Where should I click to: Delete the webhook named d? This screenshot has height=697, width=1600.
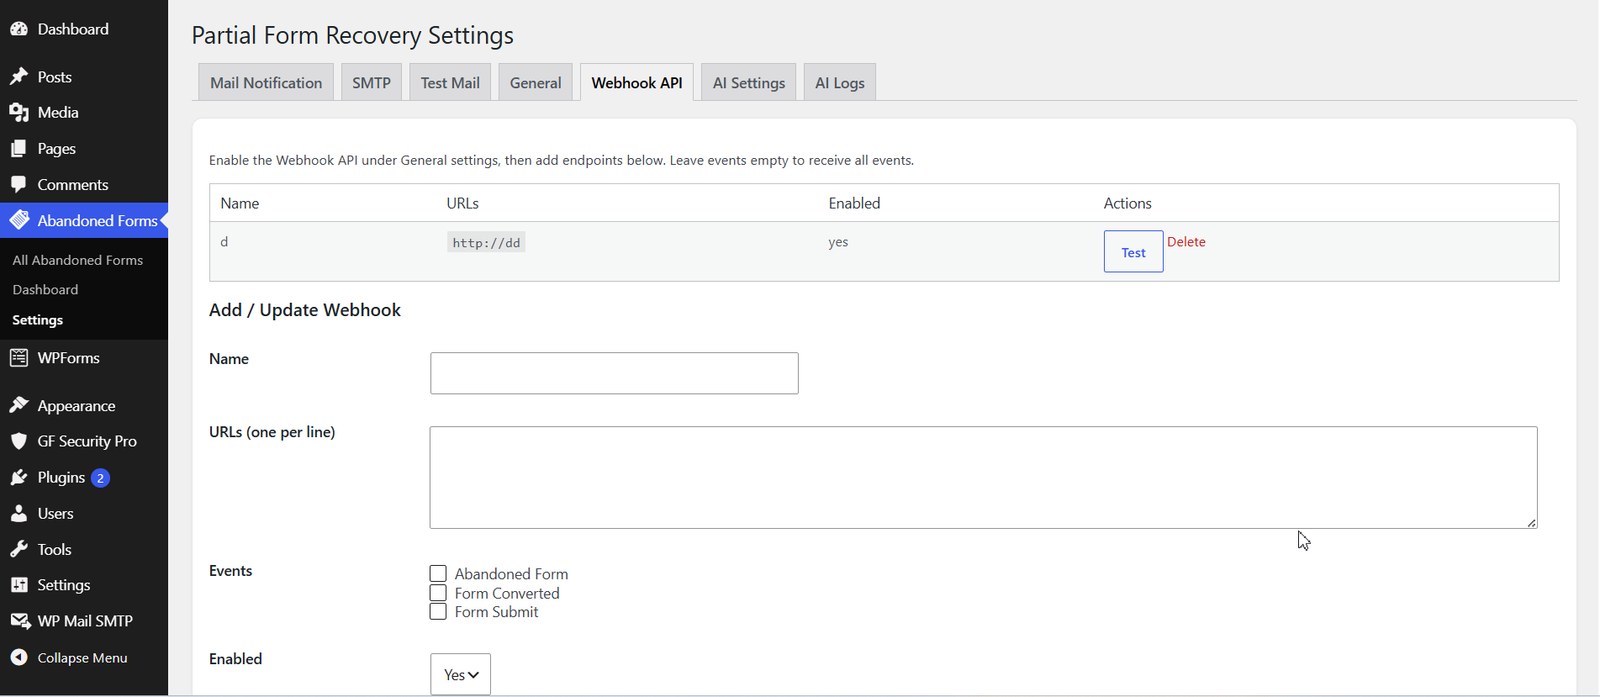tap(1186, 242)
